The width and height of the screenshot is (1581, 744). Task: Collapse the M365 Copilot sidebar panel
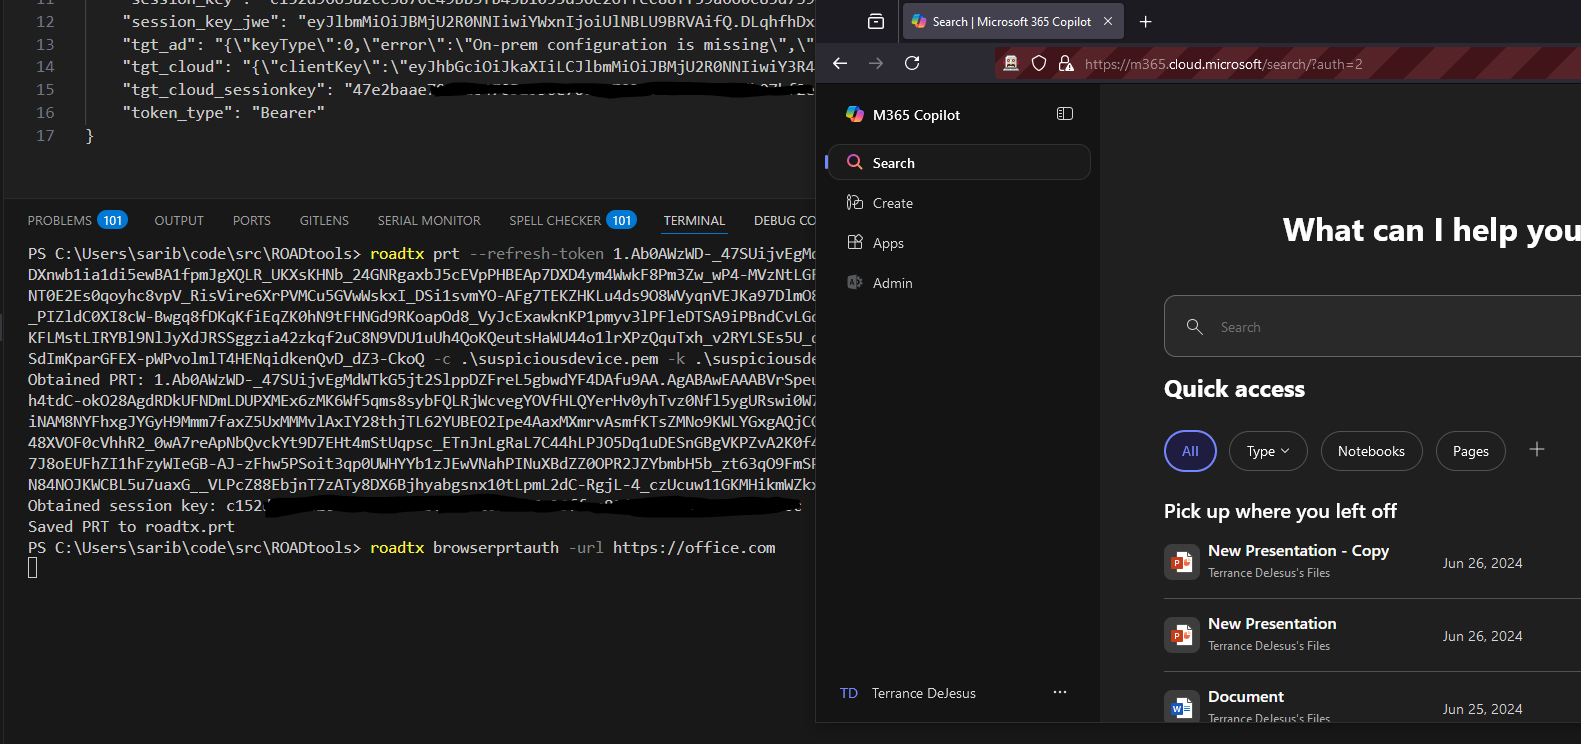pos(1064,114)
